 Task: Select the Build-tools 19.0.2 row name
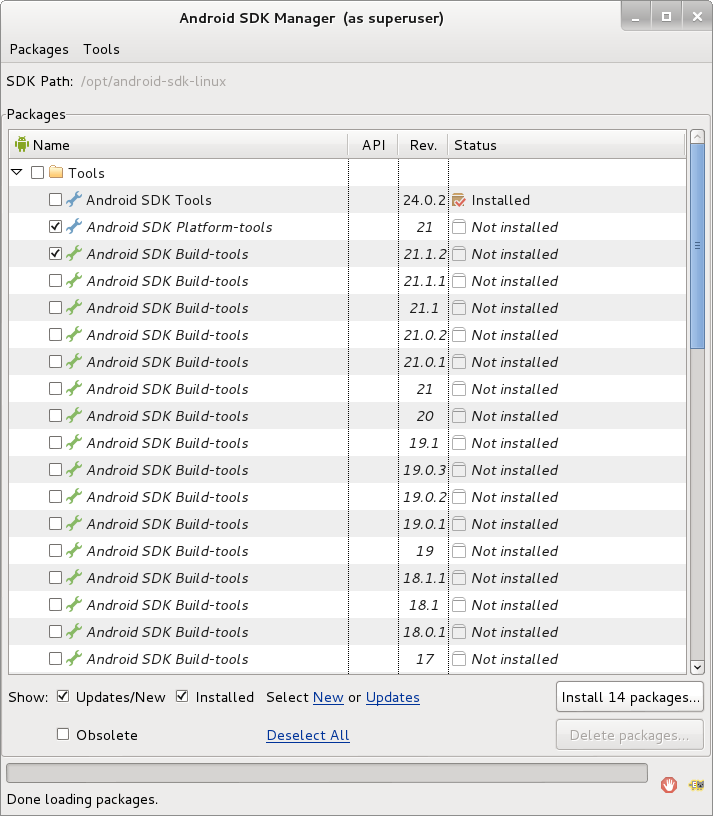pyautogui.click(x=167, y=497)
